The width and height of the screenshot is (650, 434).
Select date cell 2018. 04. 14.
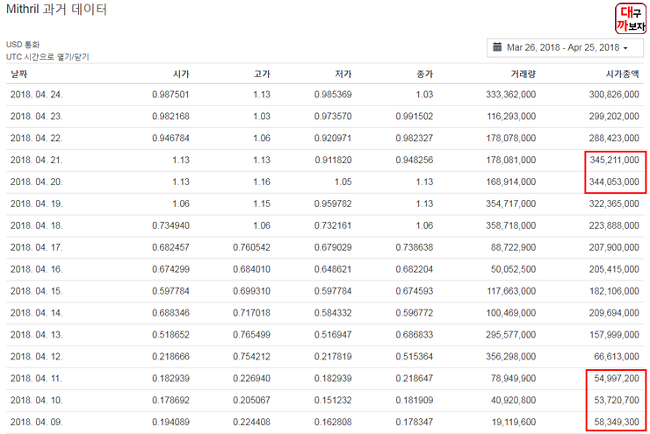[36, 313]
